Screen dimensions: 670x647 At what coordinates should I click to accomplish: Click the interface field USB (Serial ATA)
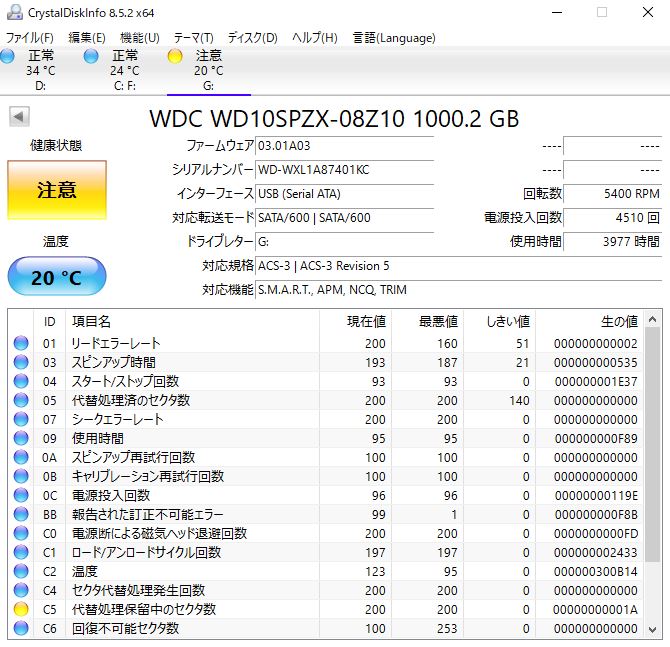click(x=344, y=194)
